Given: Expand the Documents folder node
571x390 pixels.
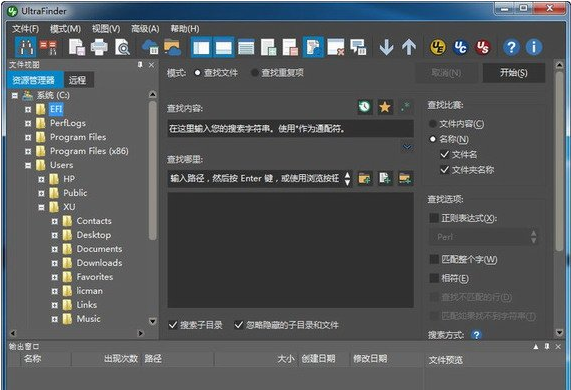Looking at the screenshot, I should pos(54,249).
